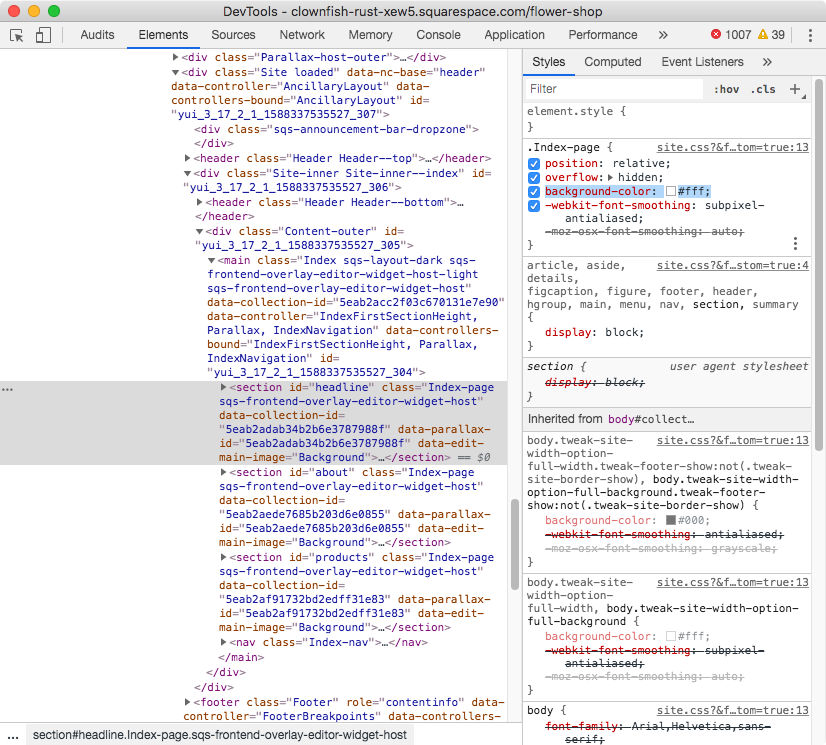Uncheck the background-color #fff checkbox
The image size is (826, 745).
[x=534, y=192]
